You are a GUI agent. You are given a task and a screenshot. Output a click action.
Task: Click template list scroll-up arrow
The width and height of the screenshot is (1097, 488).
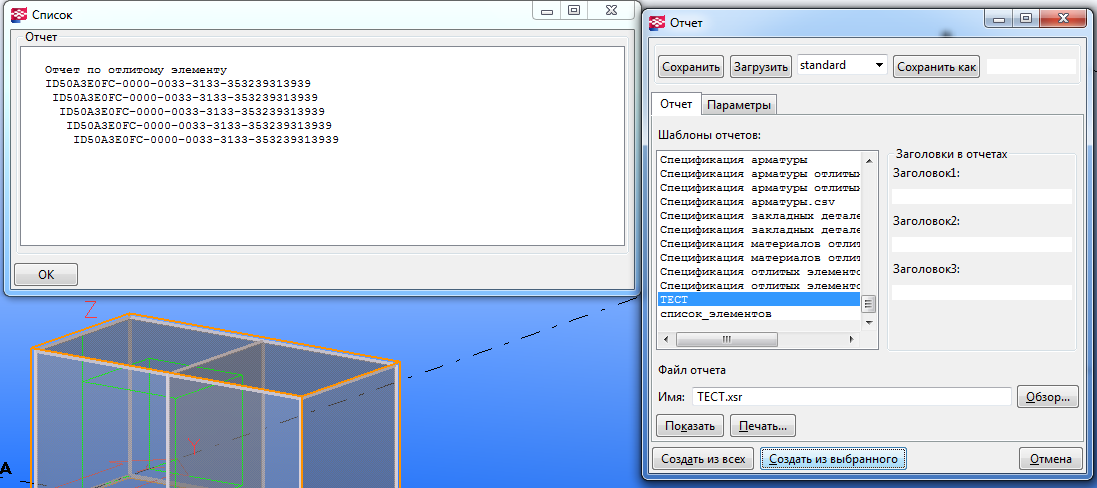pyautogui.click(x=868, y=160)
